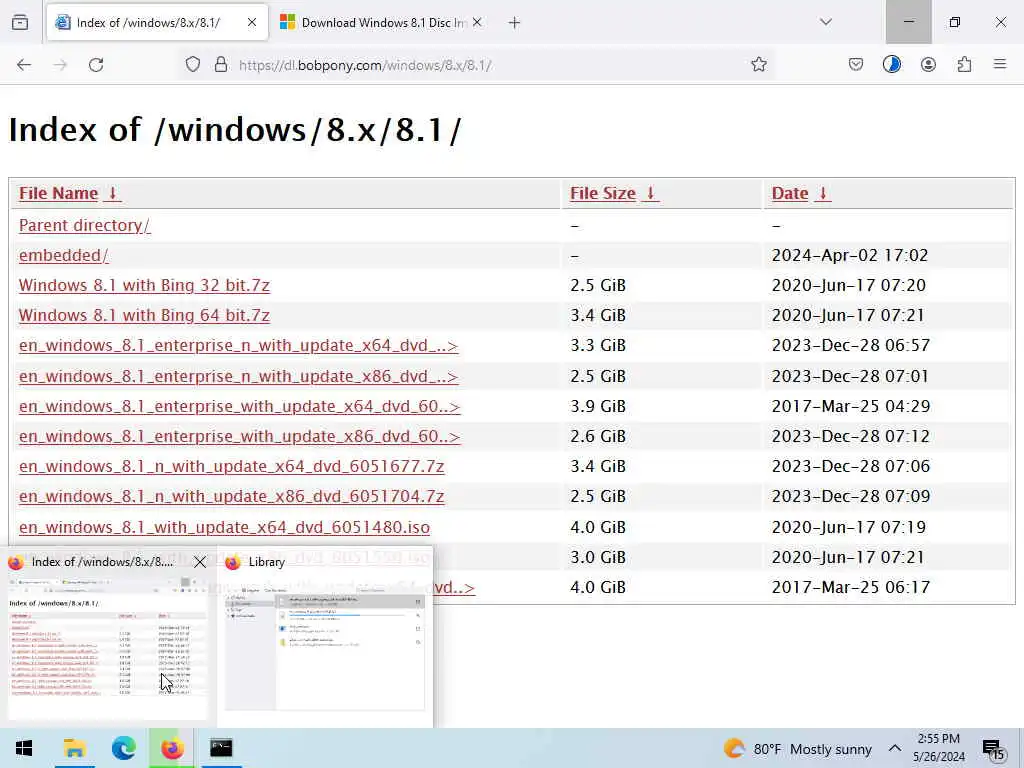Open Firefox View icon in tab bar
The width and height of the screenshot is (1024, 768).
(x=20, y=22)
